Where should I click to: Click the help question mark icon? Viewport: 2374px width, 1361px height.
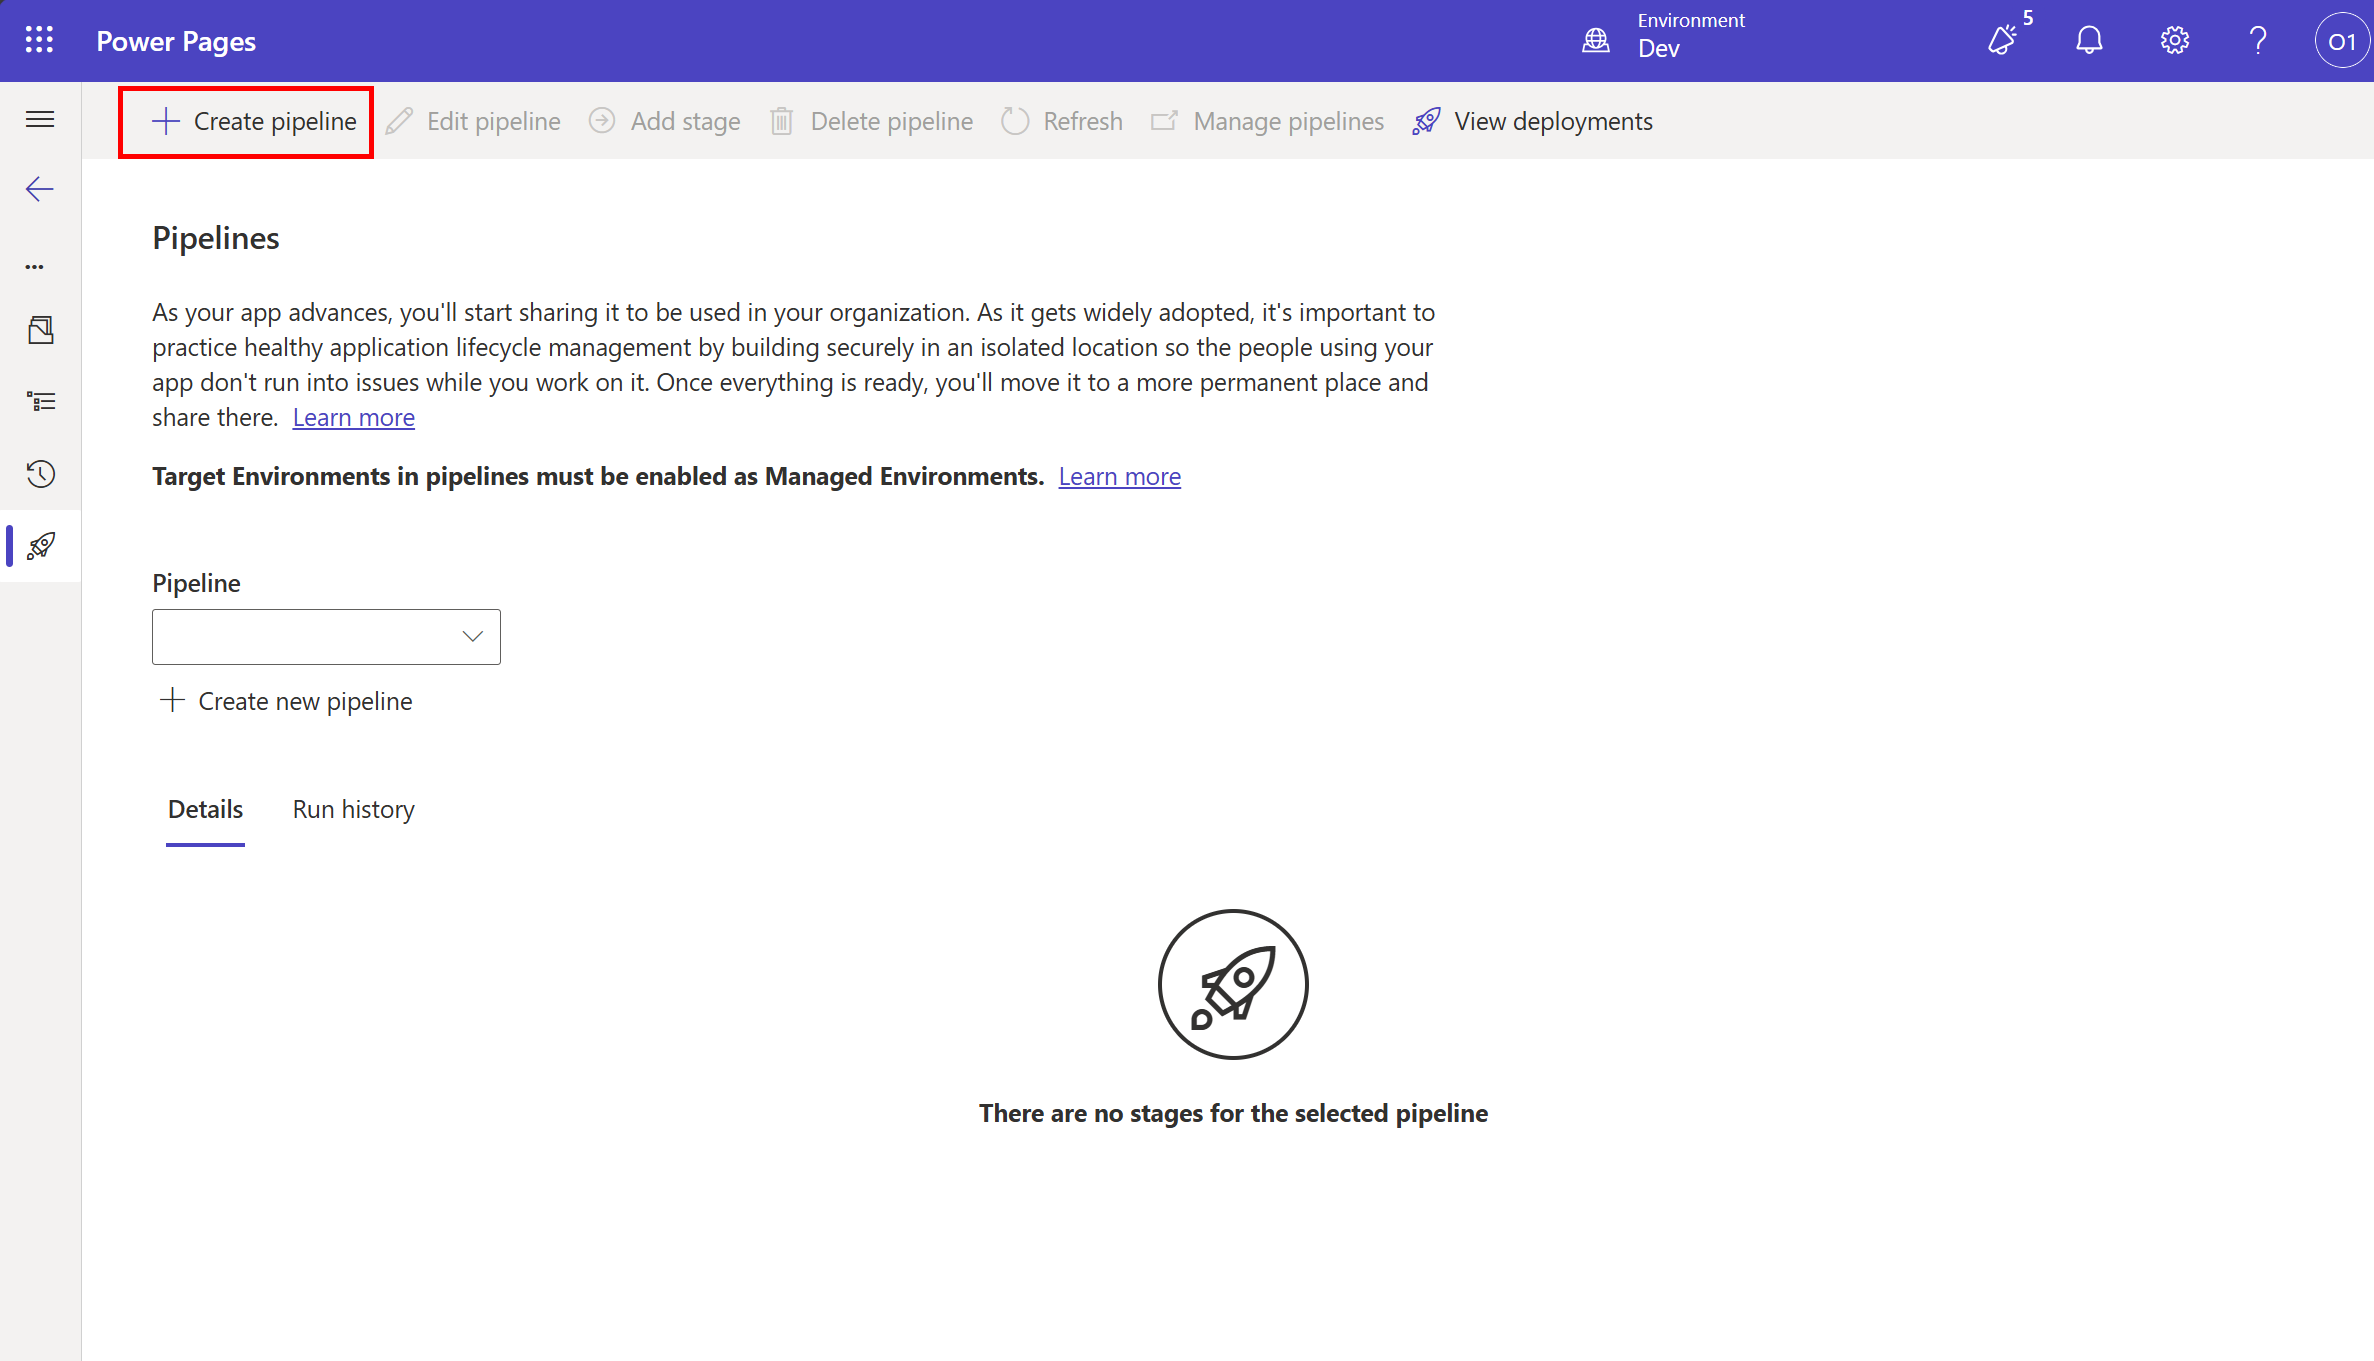tap(2258, 41)
